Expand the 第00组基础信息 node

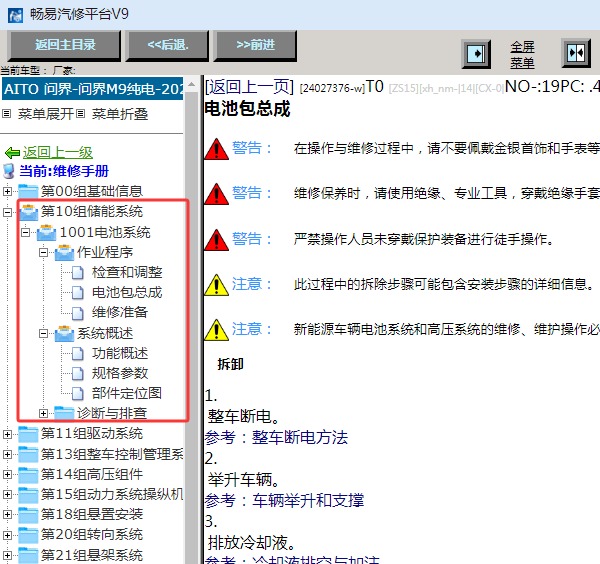point(7,191)
